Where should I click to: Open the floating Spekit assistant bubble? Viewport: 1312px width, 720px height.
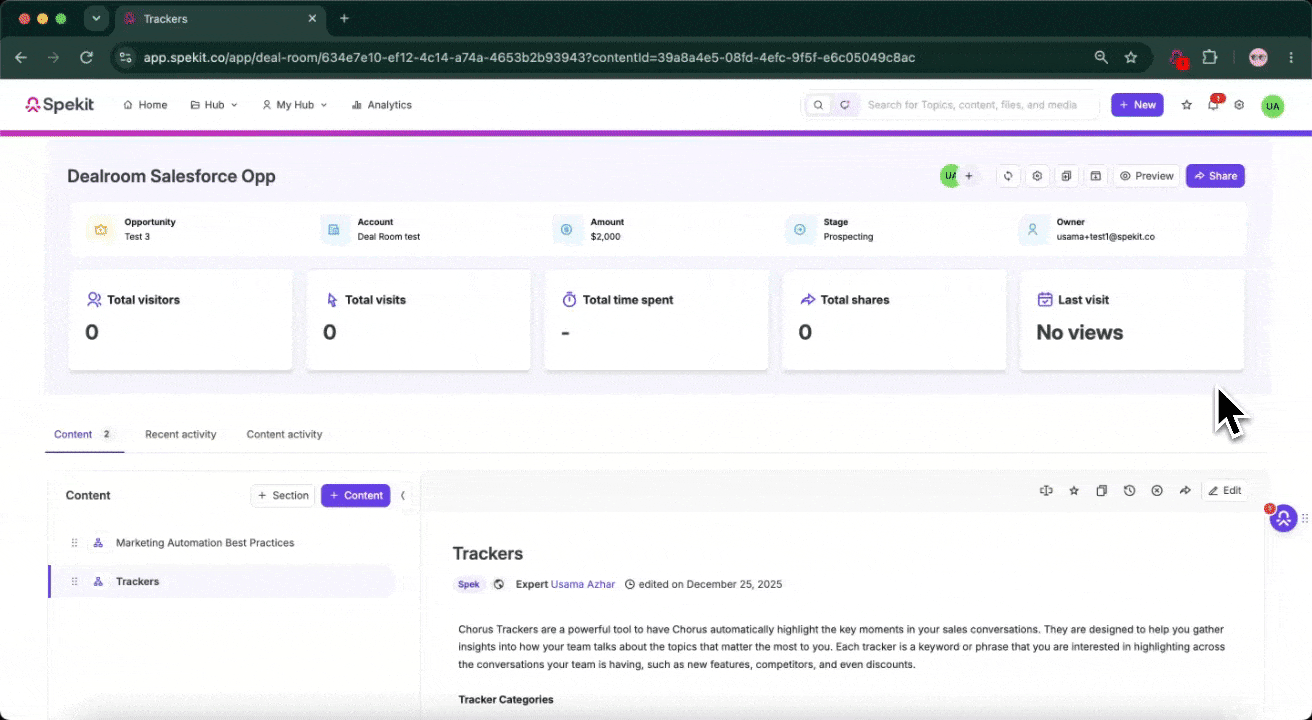1283,518
